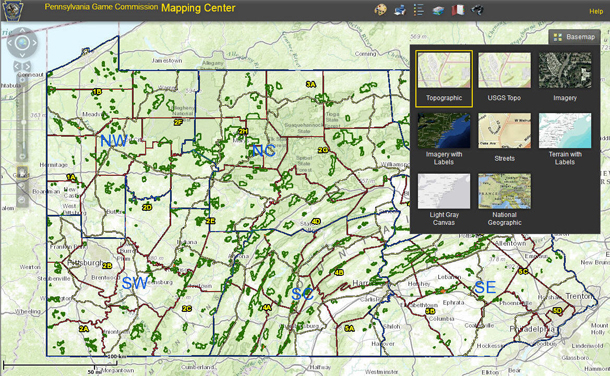Click the 3A wildlife unit label
This screenshot has width=610, height=376.
pyautogui.click(x=310, y=84)
